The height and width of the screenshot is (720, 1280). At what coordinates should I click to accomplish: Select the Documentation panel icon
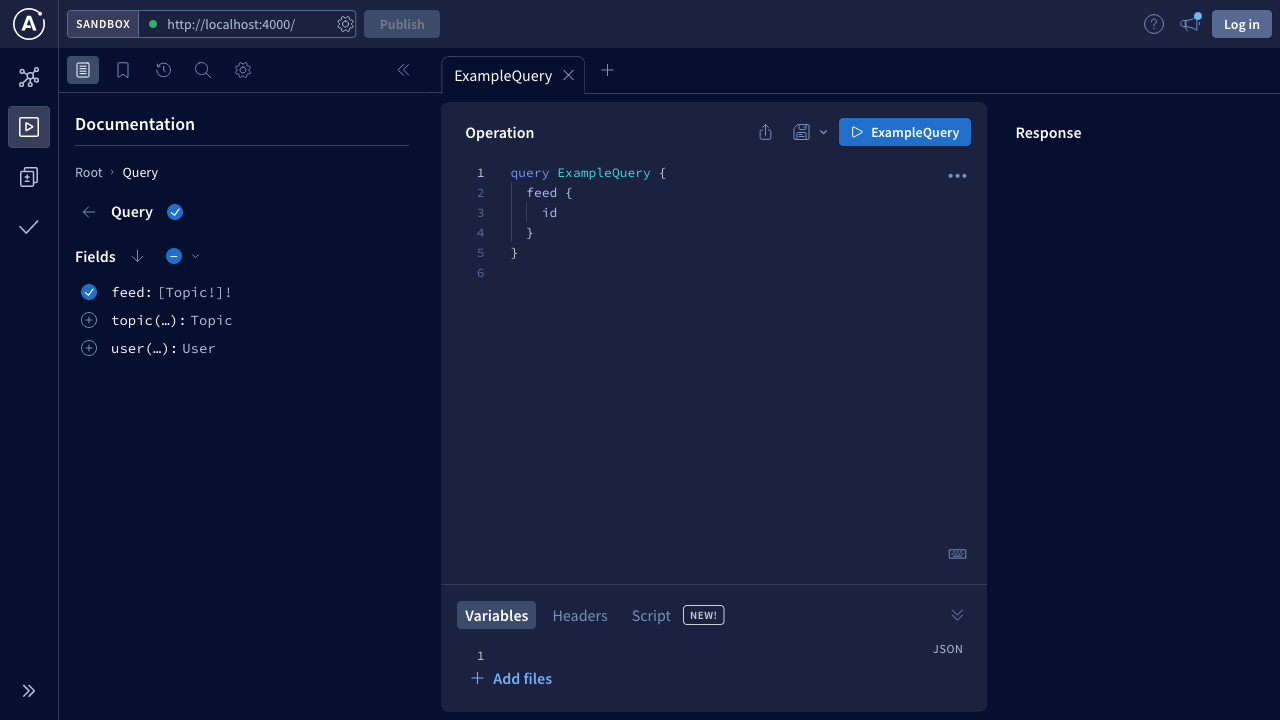click(x=83, y=70)
